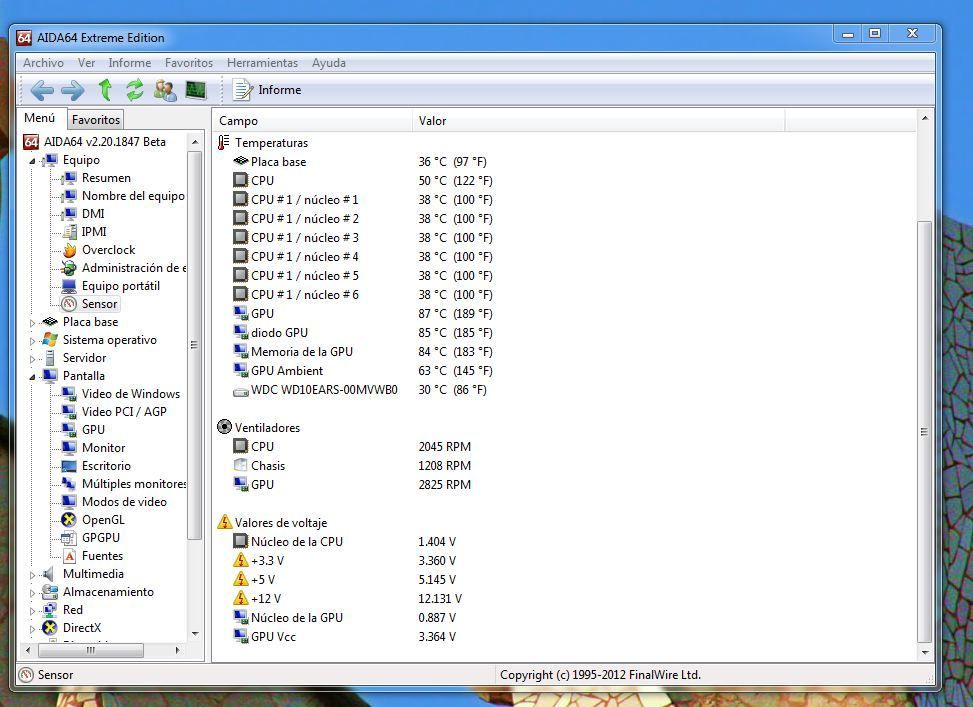Go forward with the blue right arrow

(x=73, y=91)
